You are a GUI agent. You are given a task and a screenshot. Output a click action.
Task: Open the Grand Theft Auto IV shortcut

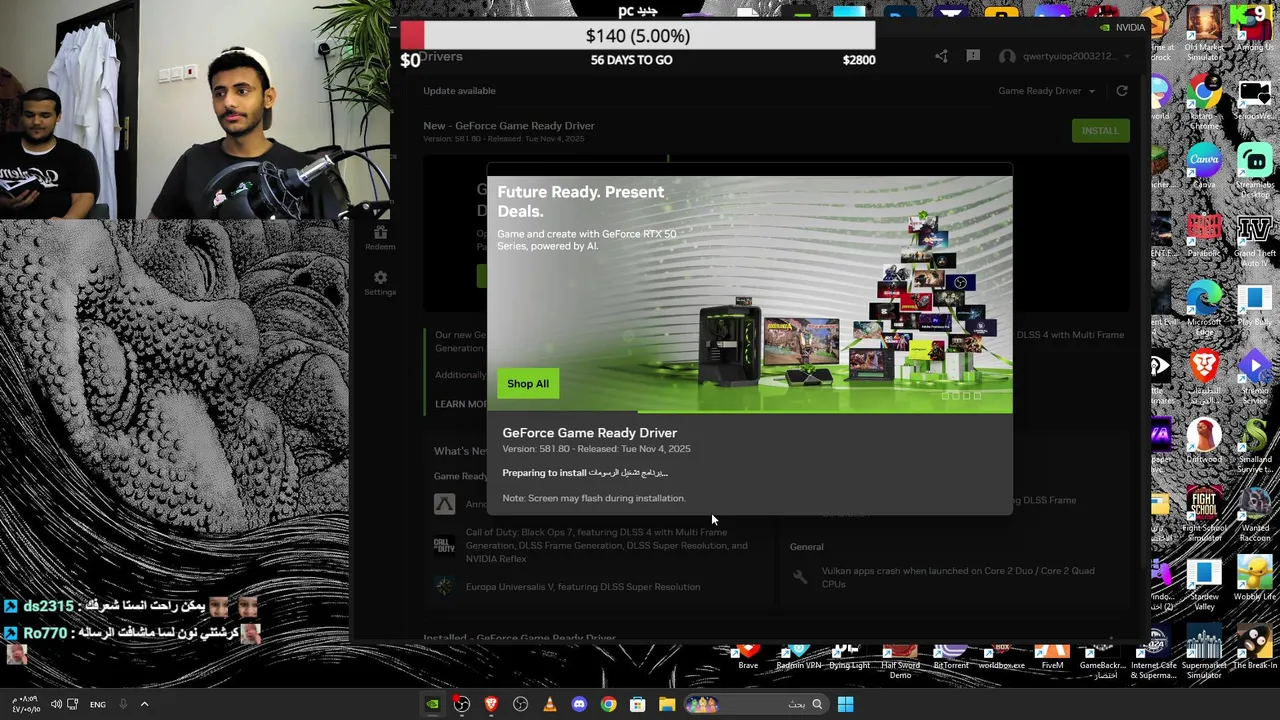[x=1254, y=240]
